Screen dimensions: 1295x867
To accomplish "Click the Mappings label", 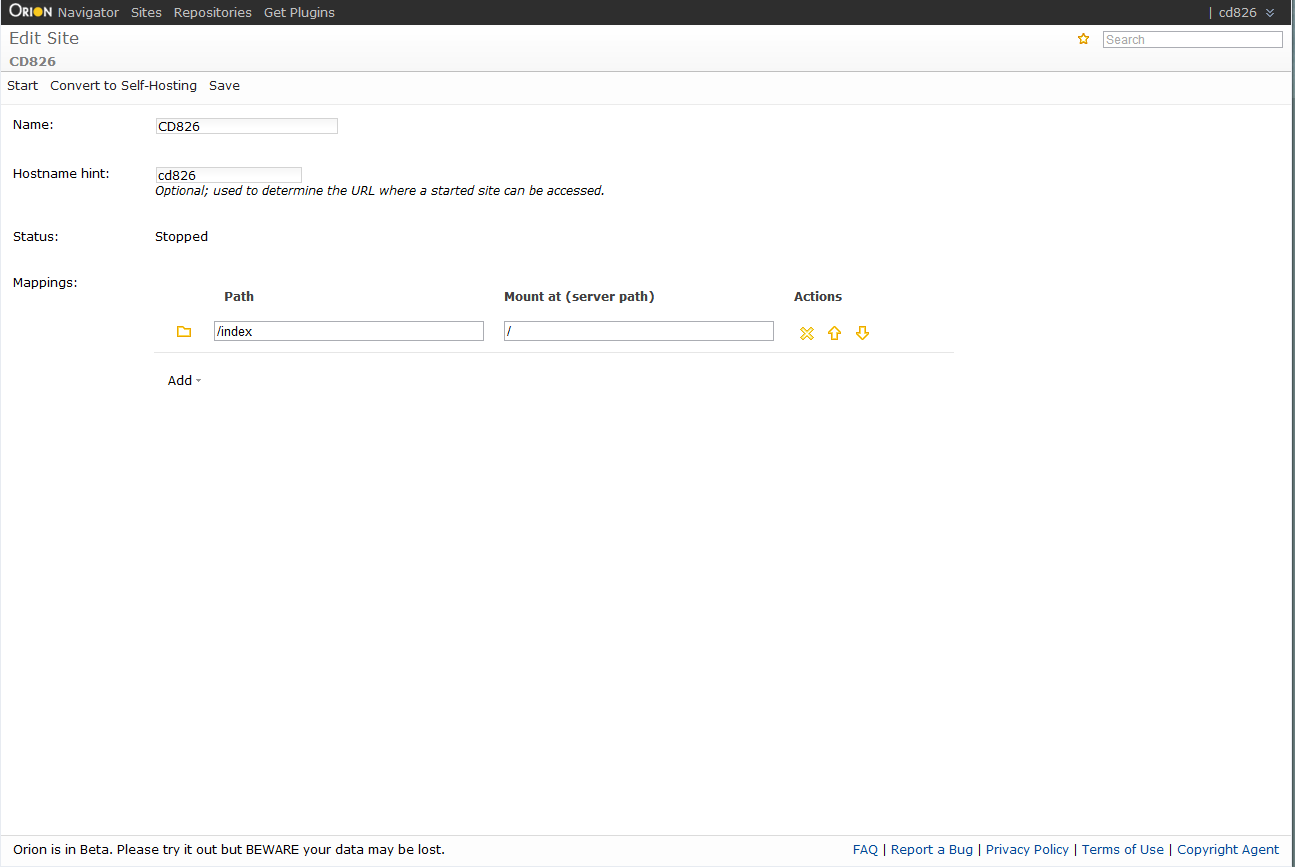I will coord(45,282).
